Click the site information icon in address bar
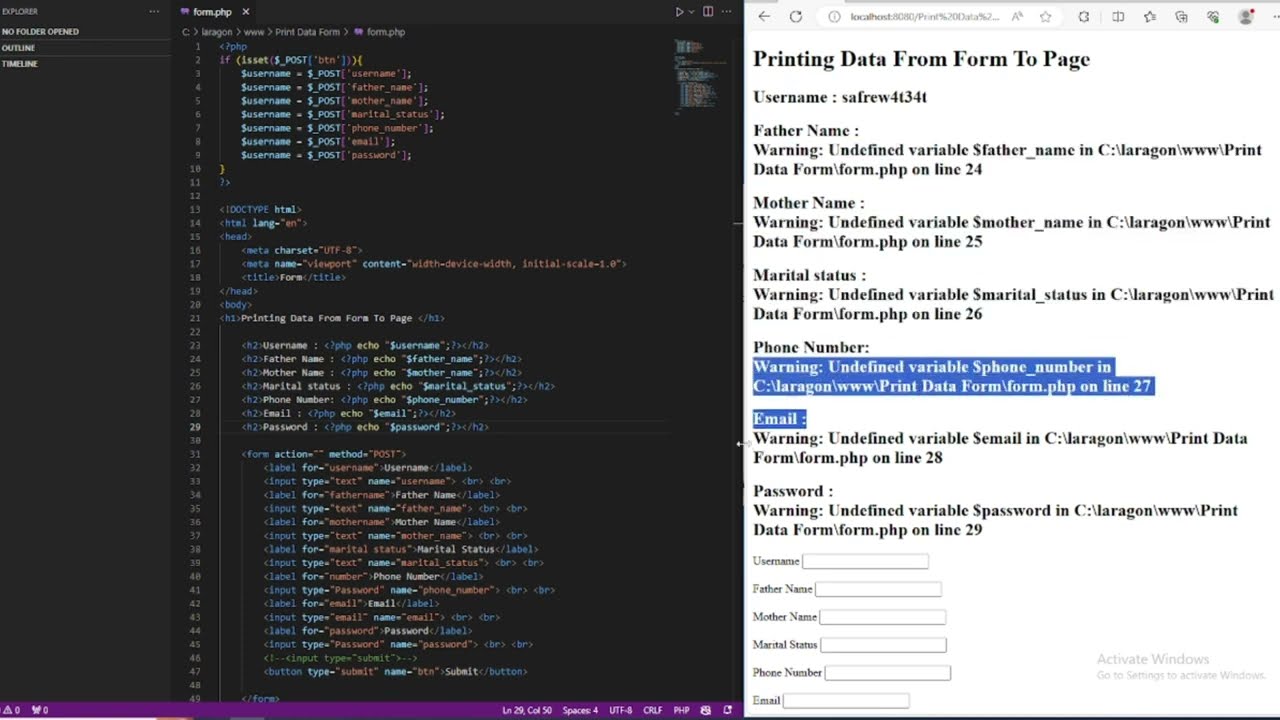This screenshot has width=1280, height=720. (x=833, y=16)
